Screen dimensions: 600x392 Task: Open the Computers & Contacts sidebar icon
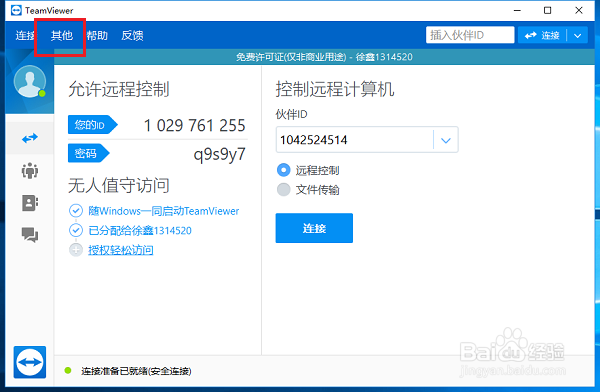30,203
